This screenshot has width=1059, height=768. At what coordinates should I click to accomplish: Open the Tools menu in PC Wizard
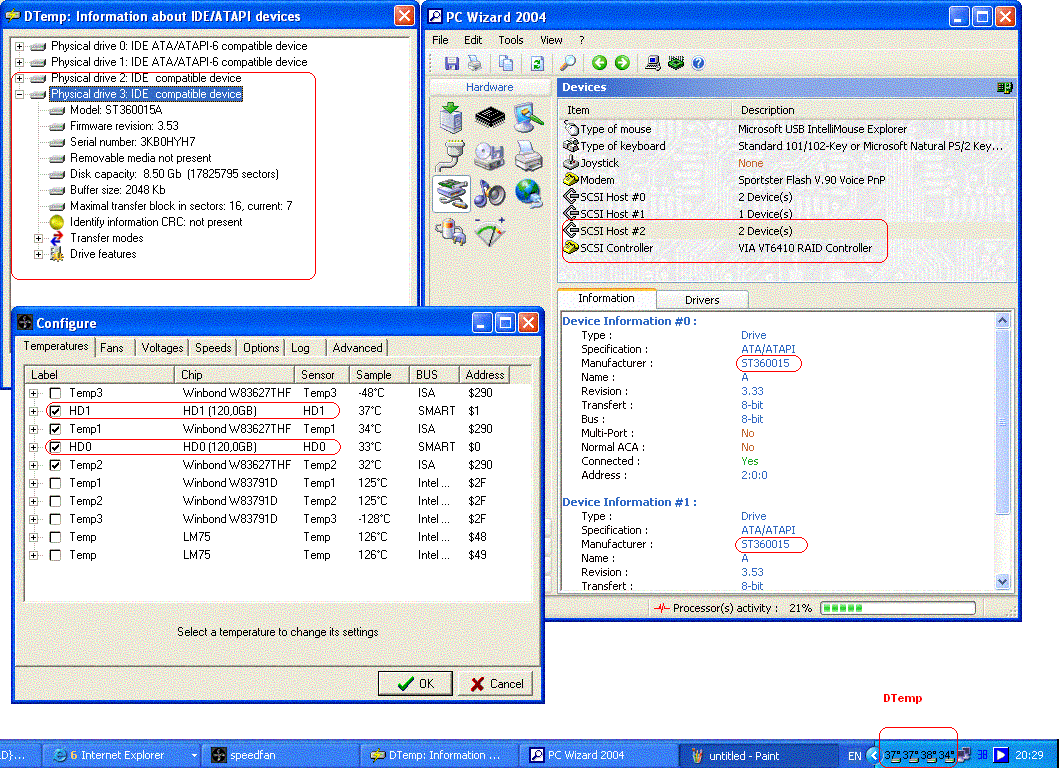coord(511,40)
